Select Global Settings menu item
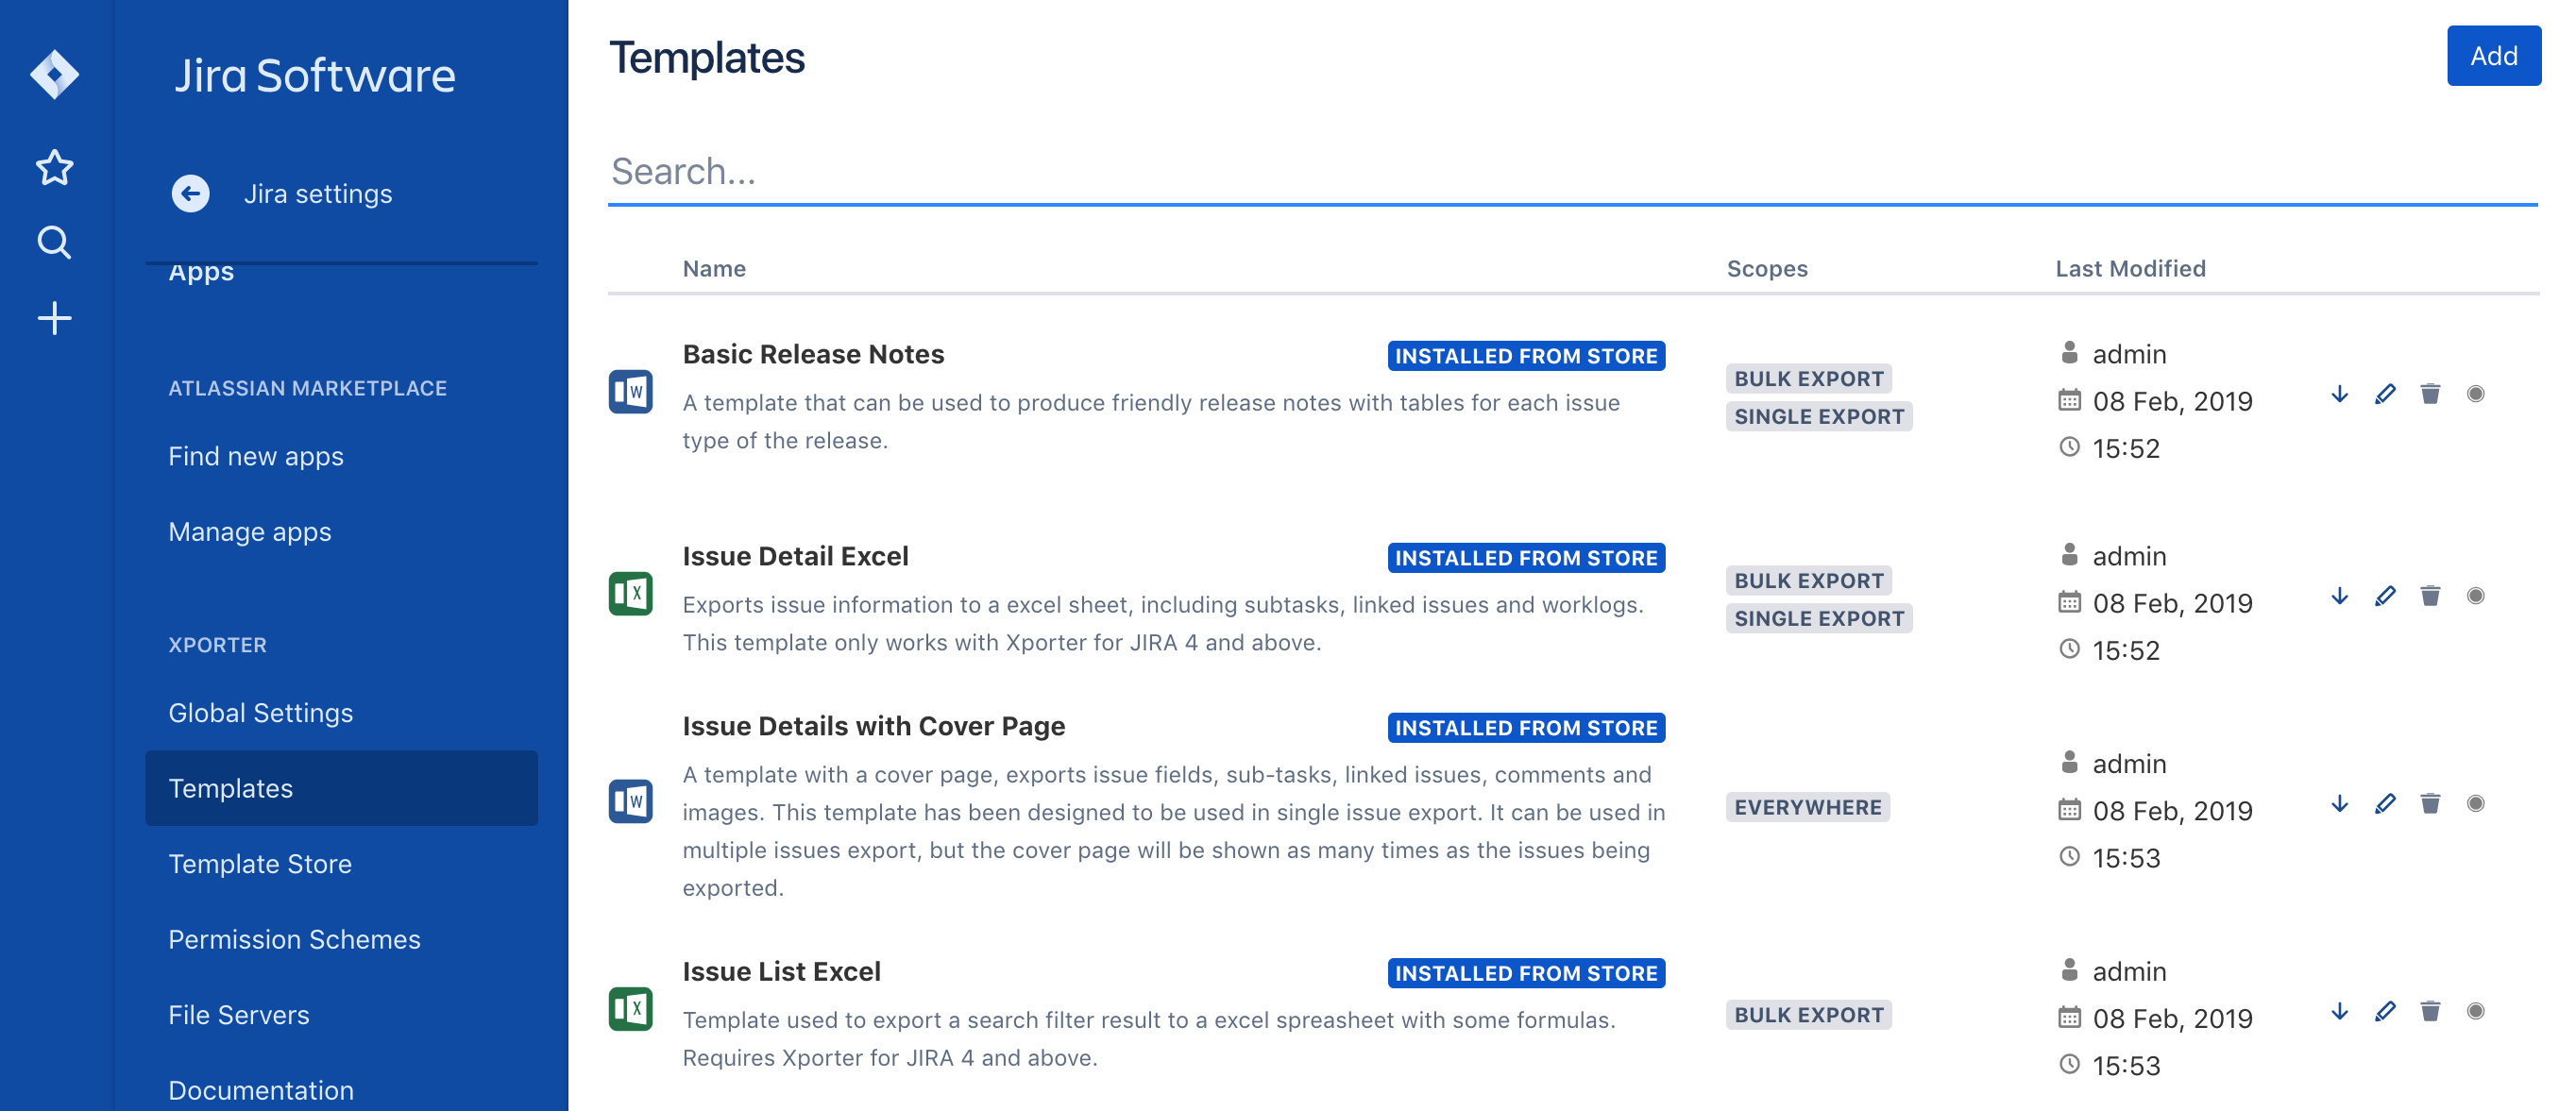 [x=260, y=712]
